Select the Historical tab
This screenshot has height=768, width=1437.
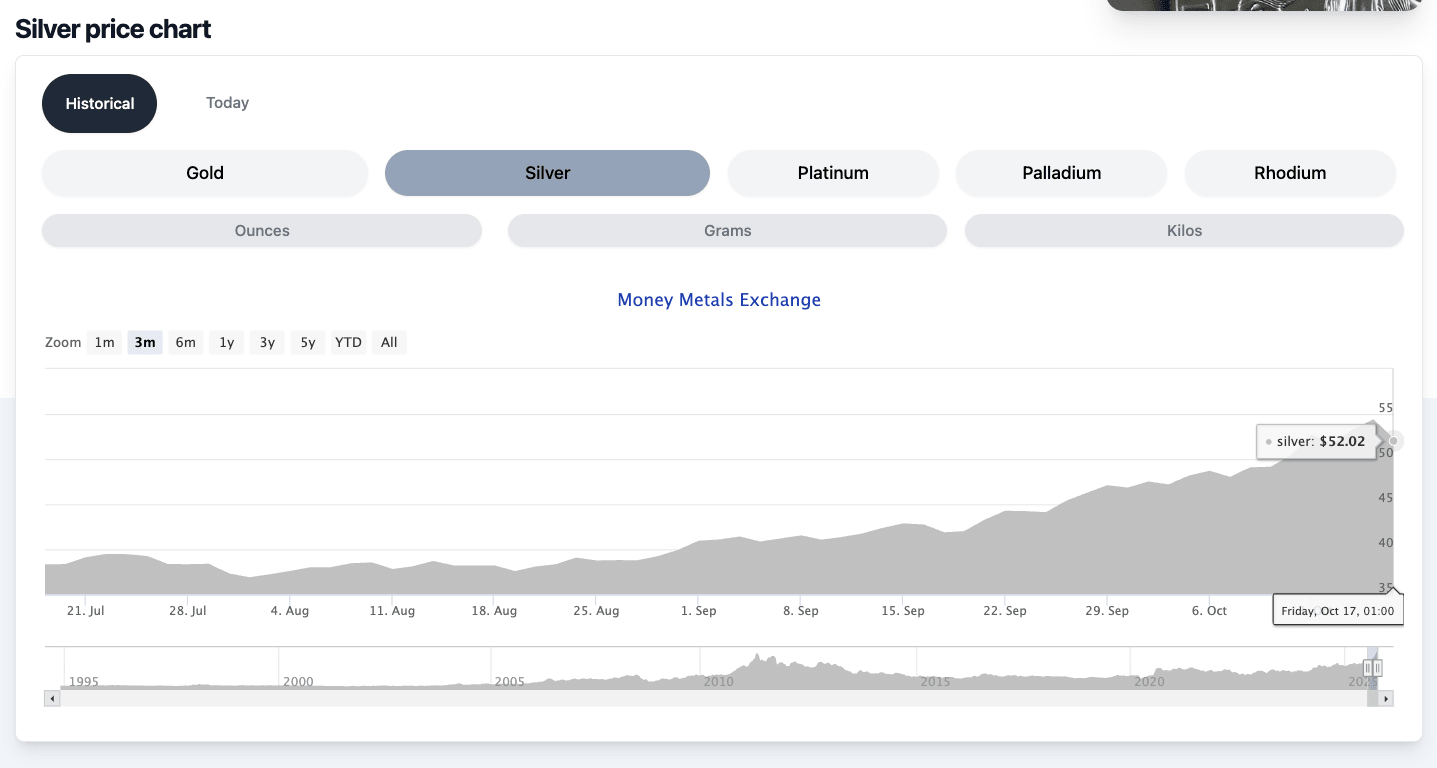coord(100,104)
